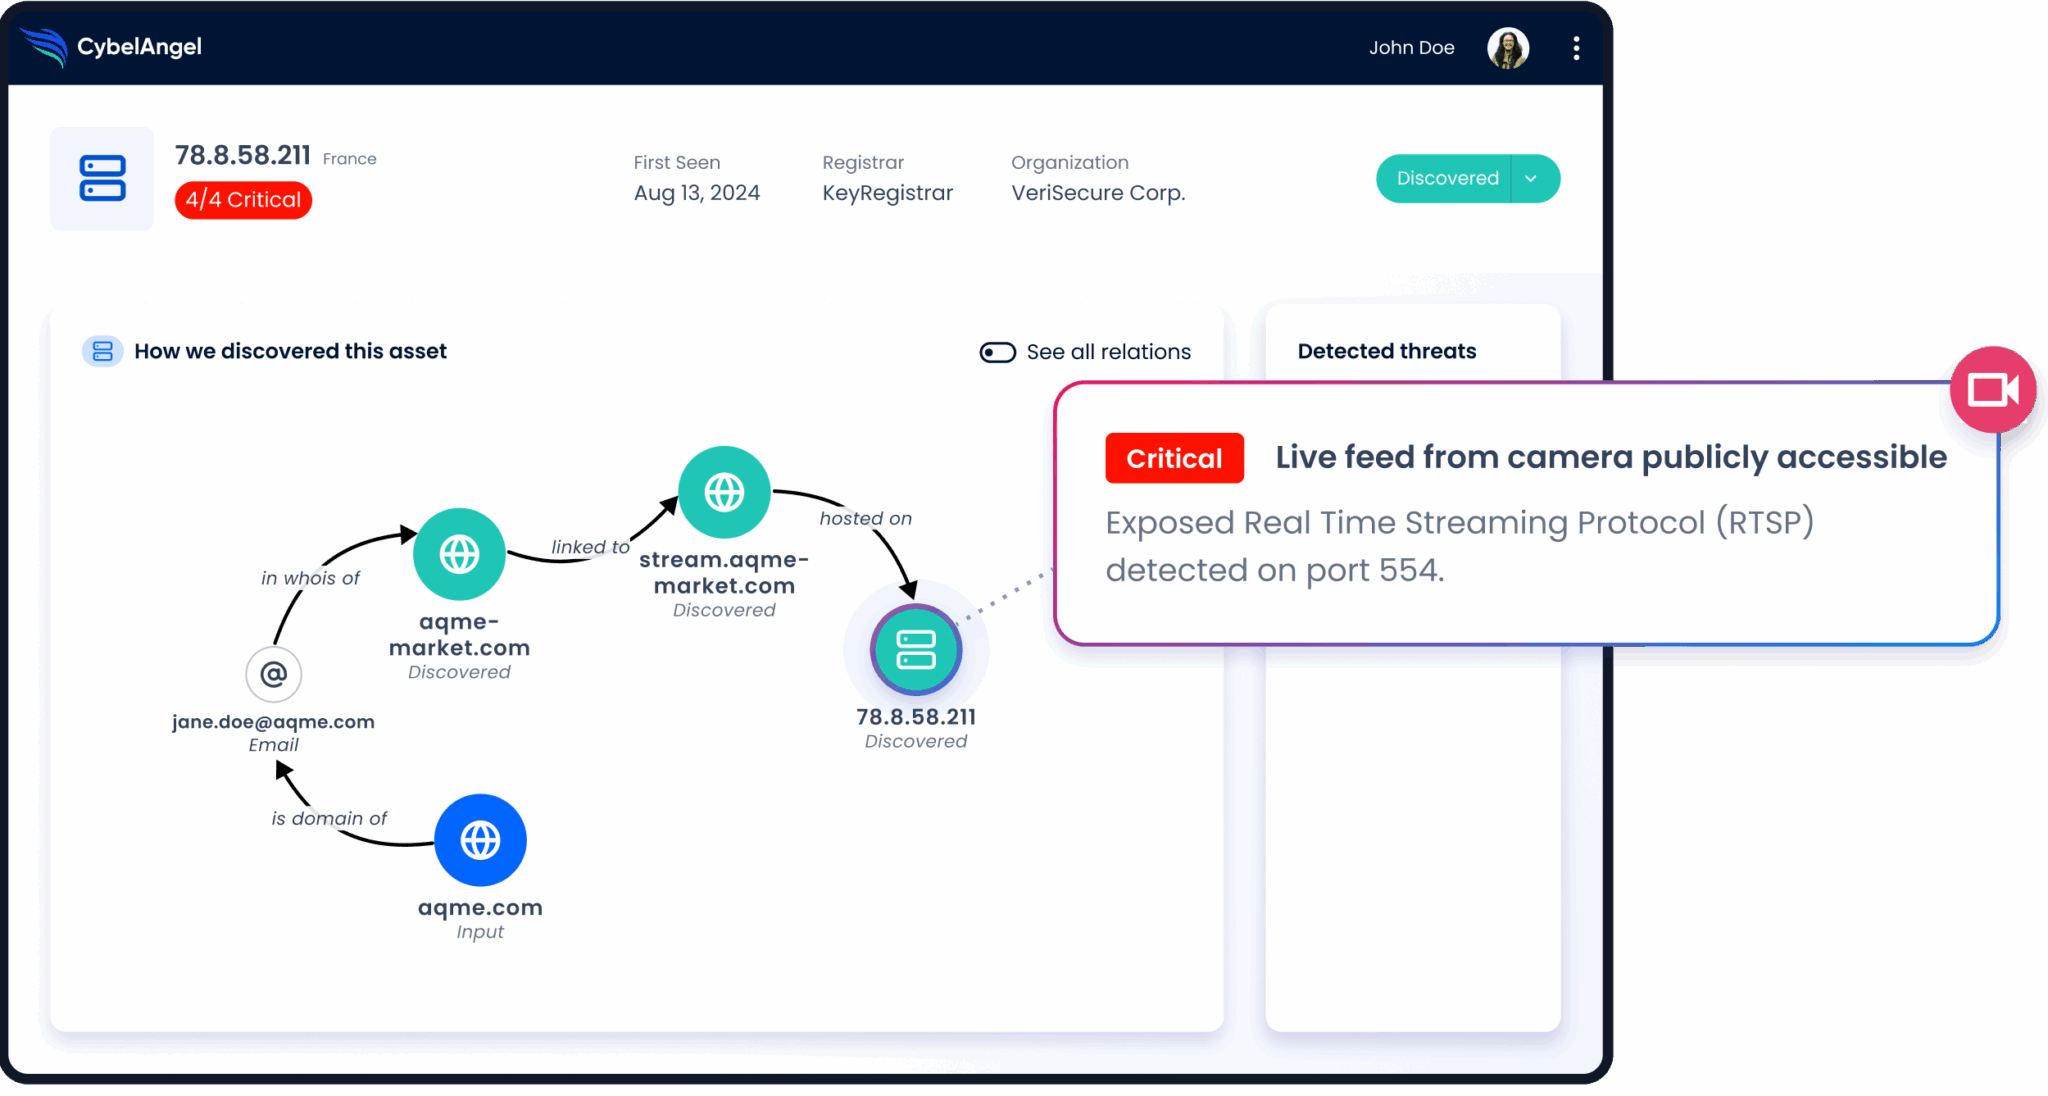
Task: Click the Live feed threat title
Action: pos(1610,457)
